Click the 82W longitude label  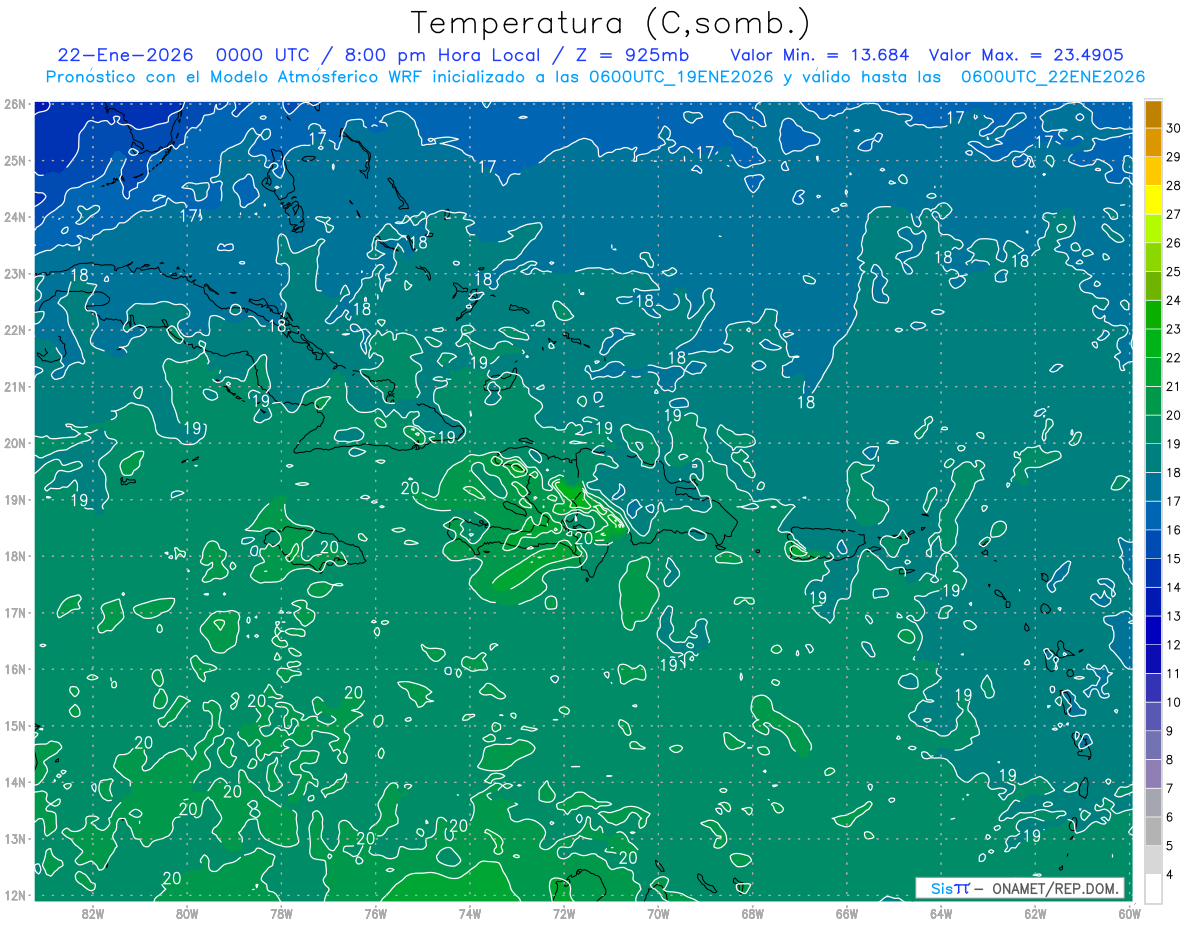[93, 913]
